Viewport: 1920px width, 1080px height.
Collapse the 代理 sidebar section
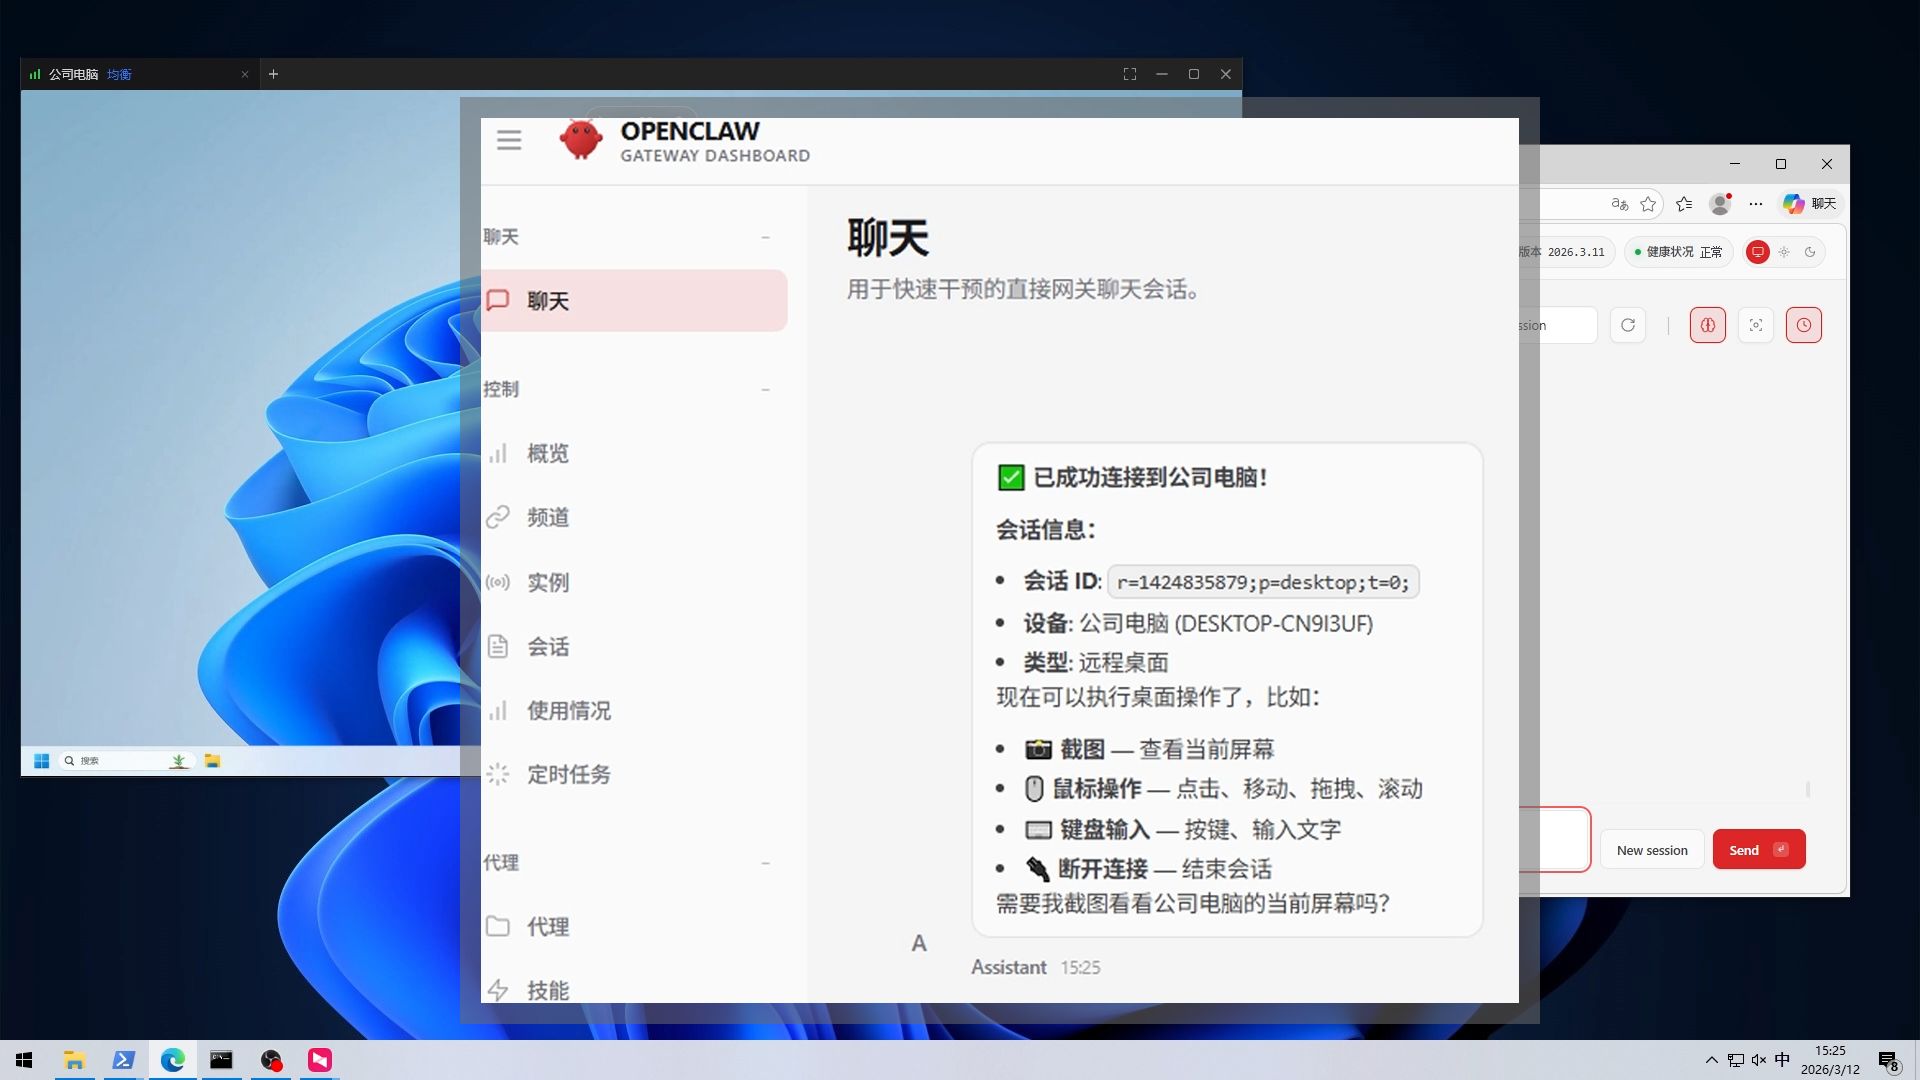click(x=765, y=862)
